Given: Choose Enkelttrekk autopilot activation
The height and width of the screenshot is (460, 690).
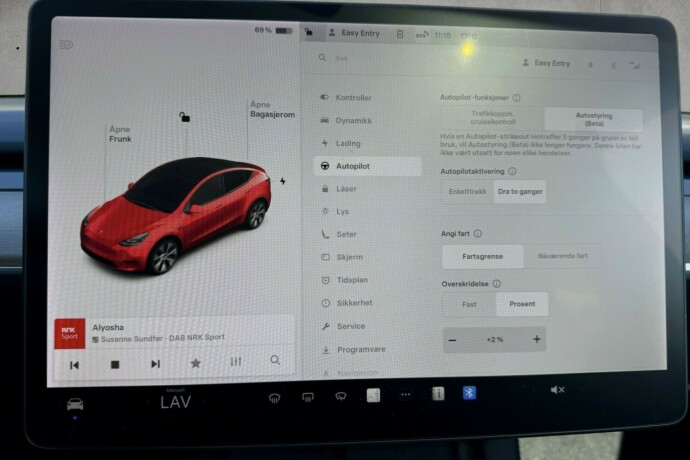Looking at the screenshot, I should click(467, 191).
